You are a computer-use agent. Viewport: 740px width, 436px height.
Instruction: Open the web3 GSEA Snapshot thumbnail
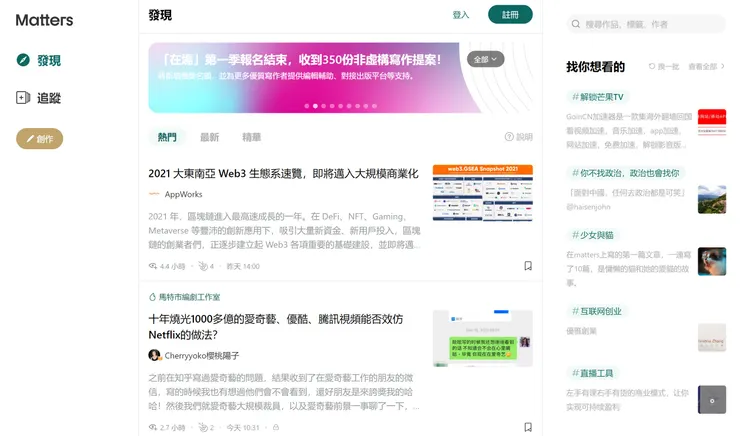coord(483,193)
